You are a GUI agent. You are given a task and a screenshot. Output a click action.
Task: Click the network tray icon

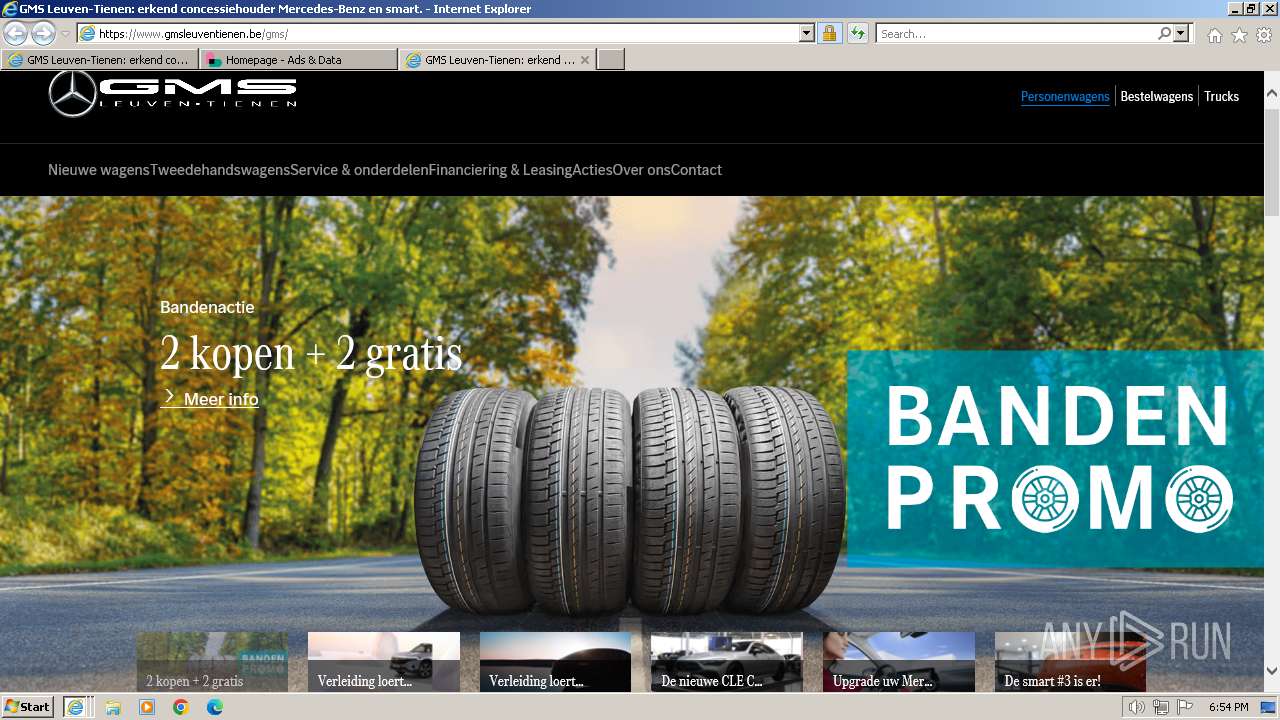point(1160,707)
